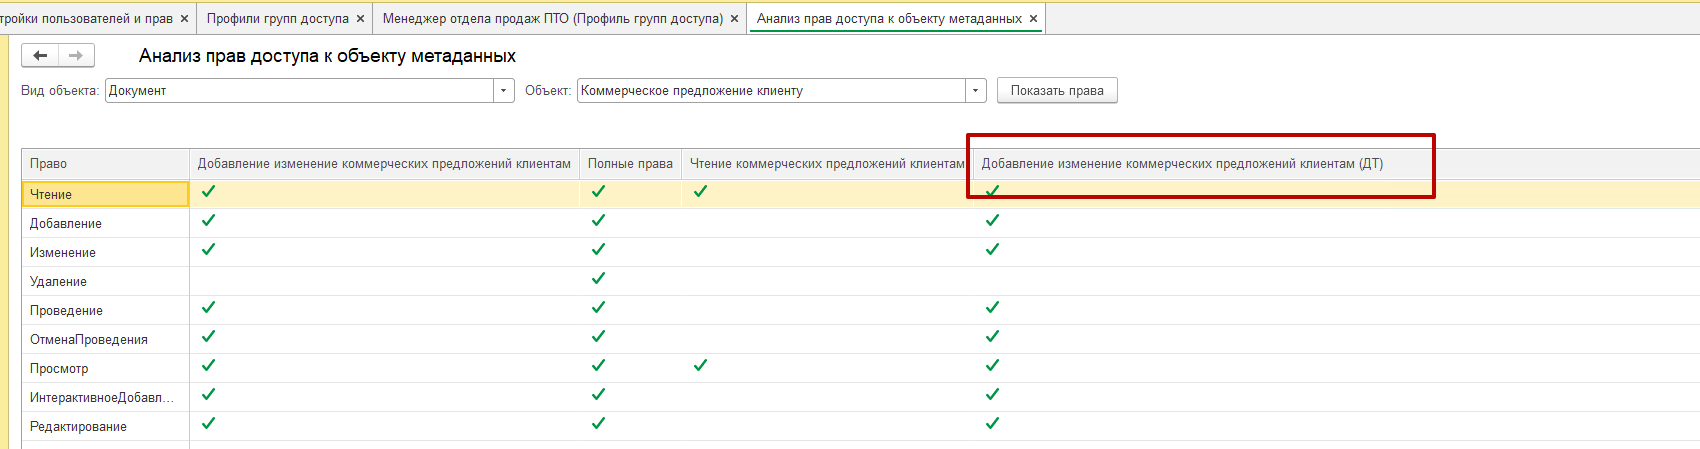
Task: Click the Вид объекта input field
Action: point(300,91)
